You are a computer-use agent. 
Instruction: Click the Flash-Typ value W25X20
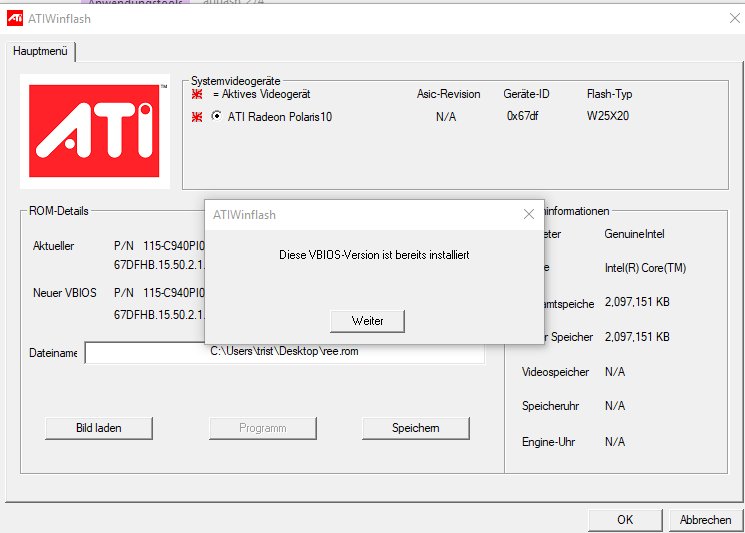pos(608,116)
